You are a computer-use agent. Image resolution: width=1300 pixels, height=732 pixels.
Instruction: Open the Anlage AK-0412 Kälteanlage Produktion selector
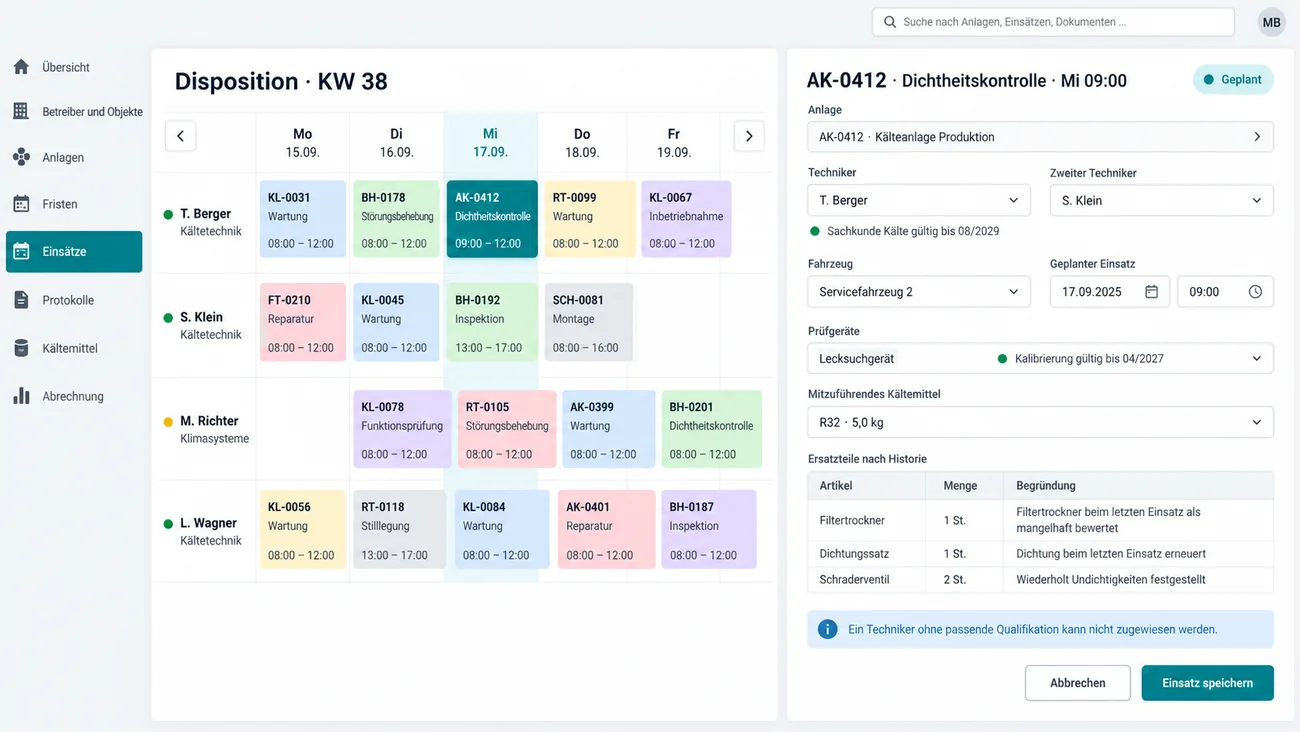(x=1040, y=137)
